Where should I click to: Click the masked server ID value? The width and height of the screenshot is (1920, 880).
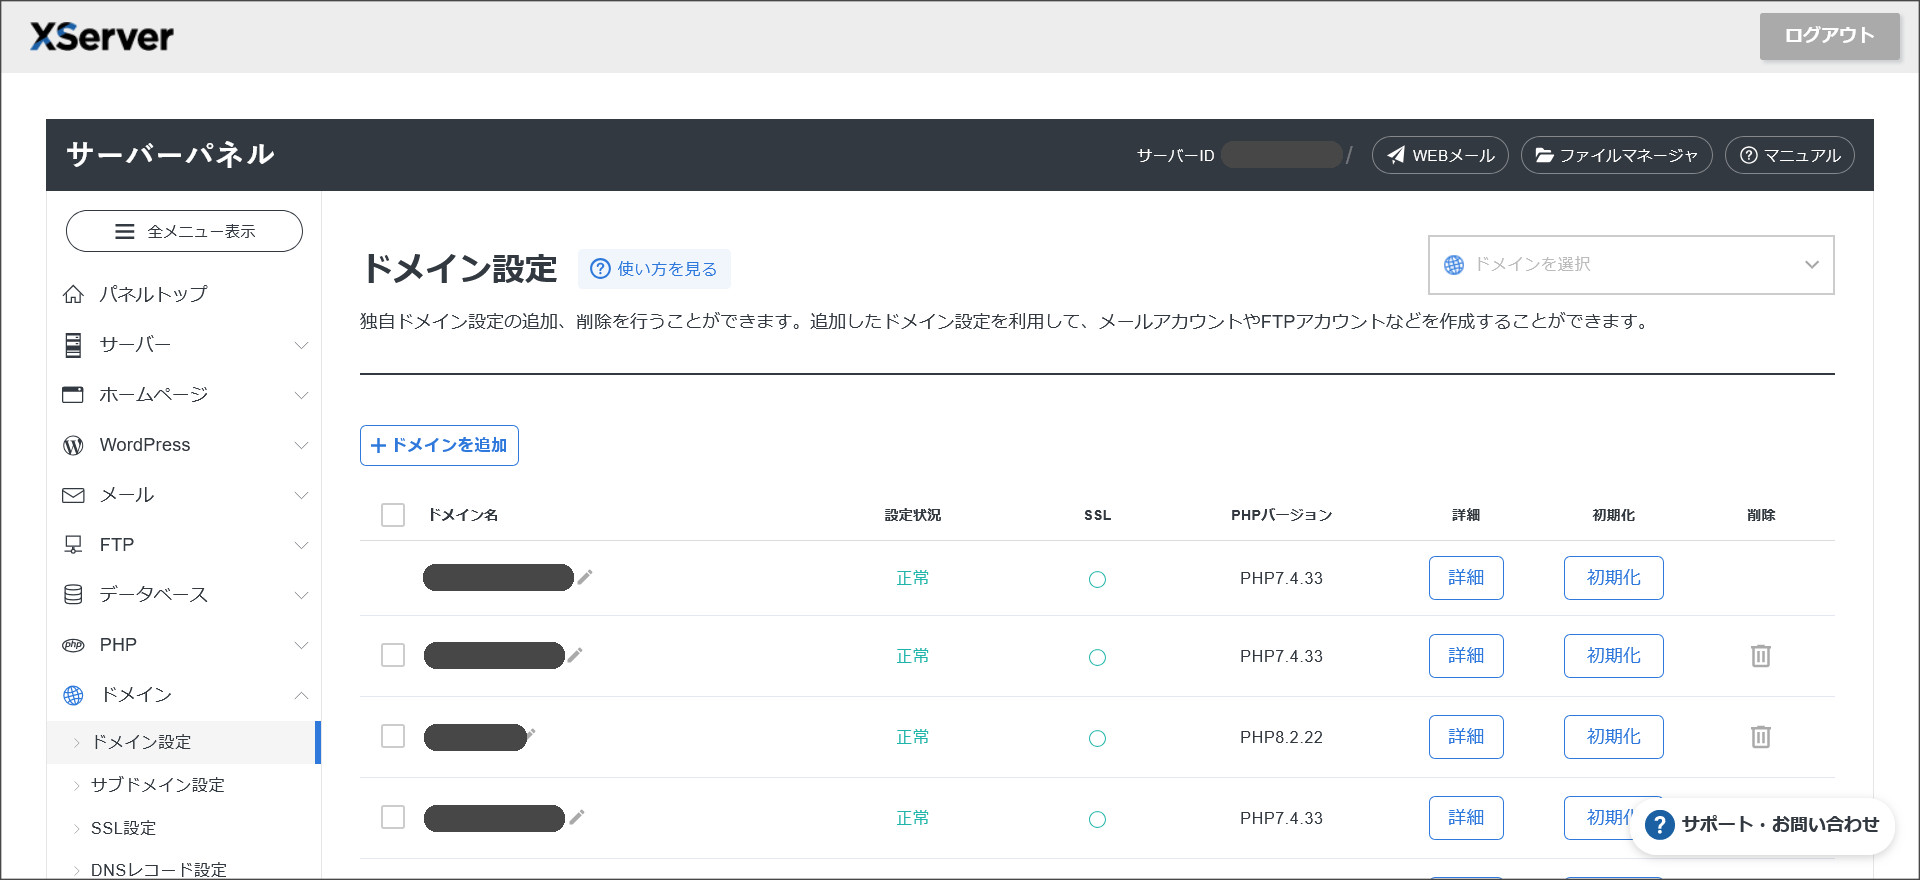point(1281,155)
